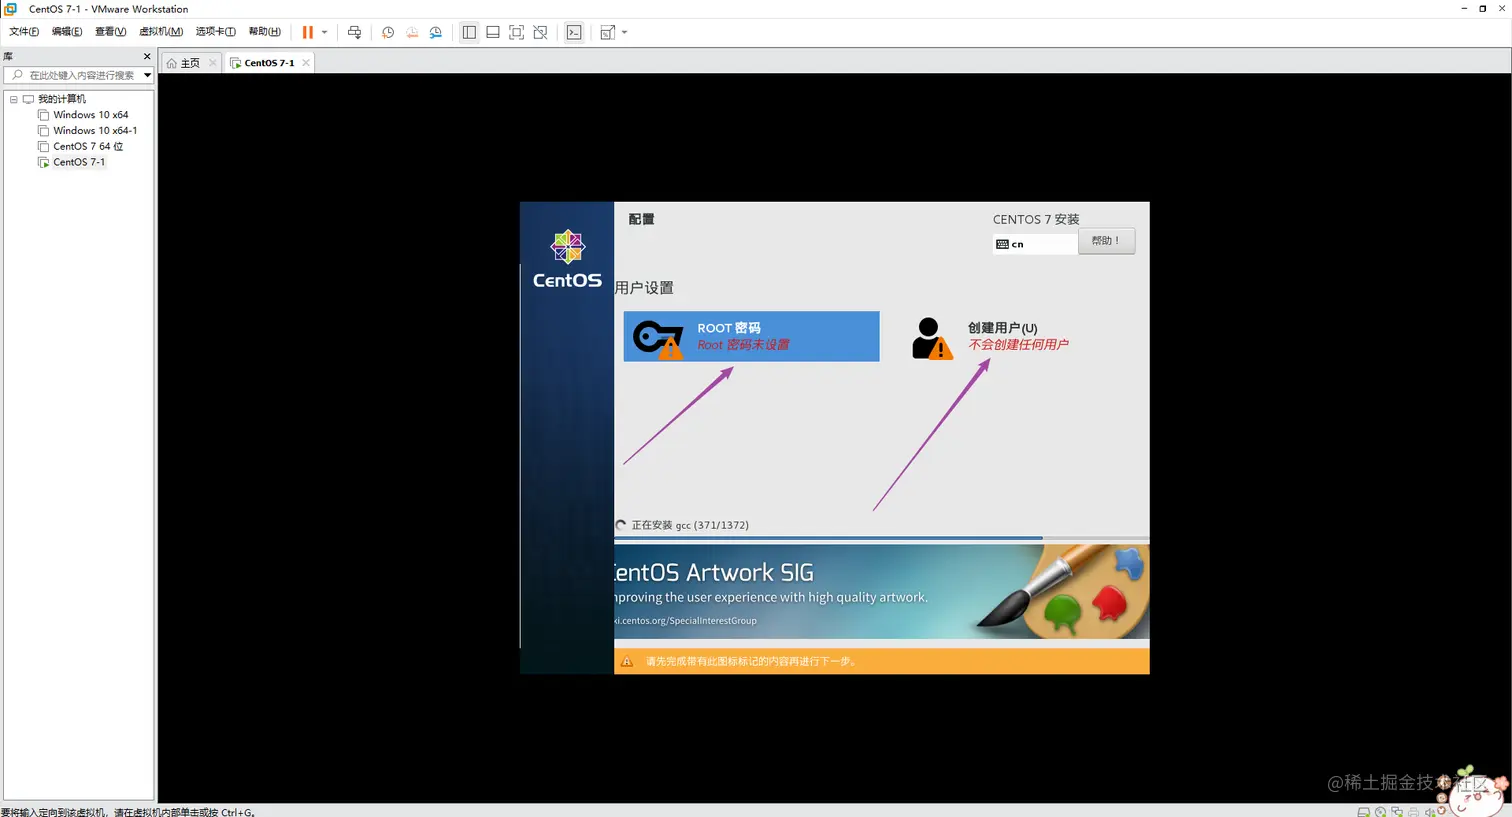
Task: Close the 主页 tab
Action: (212, 63)
